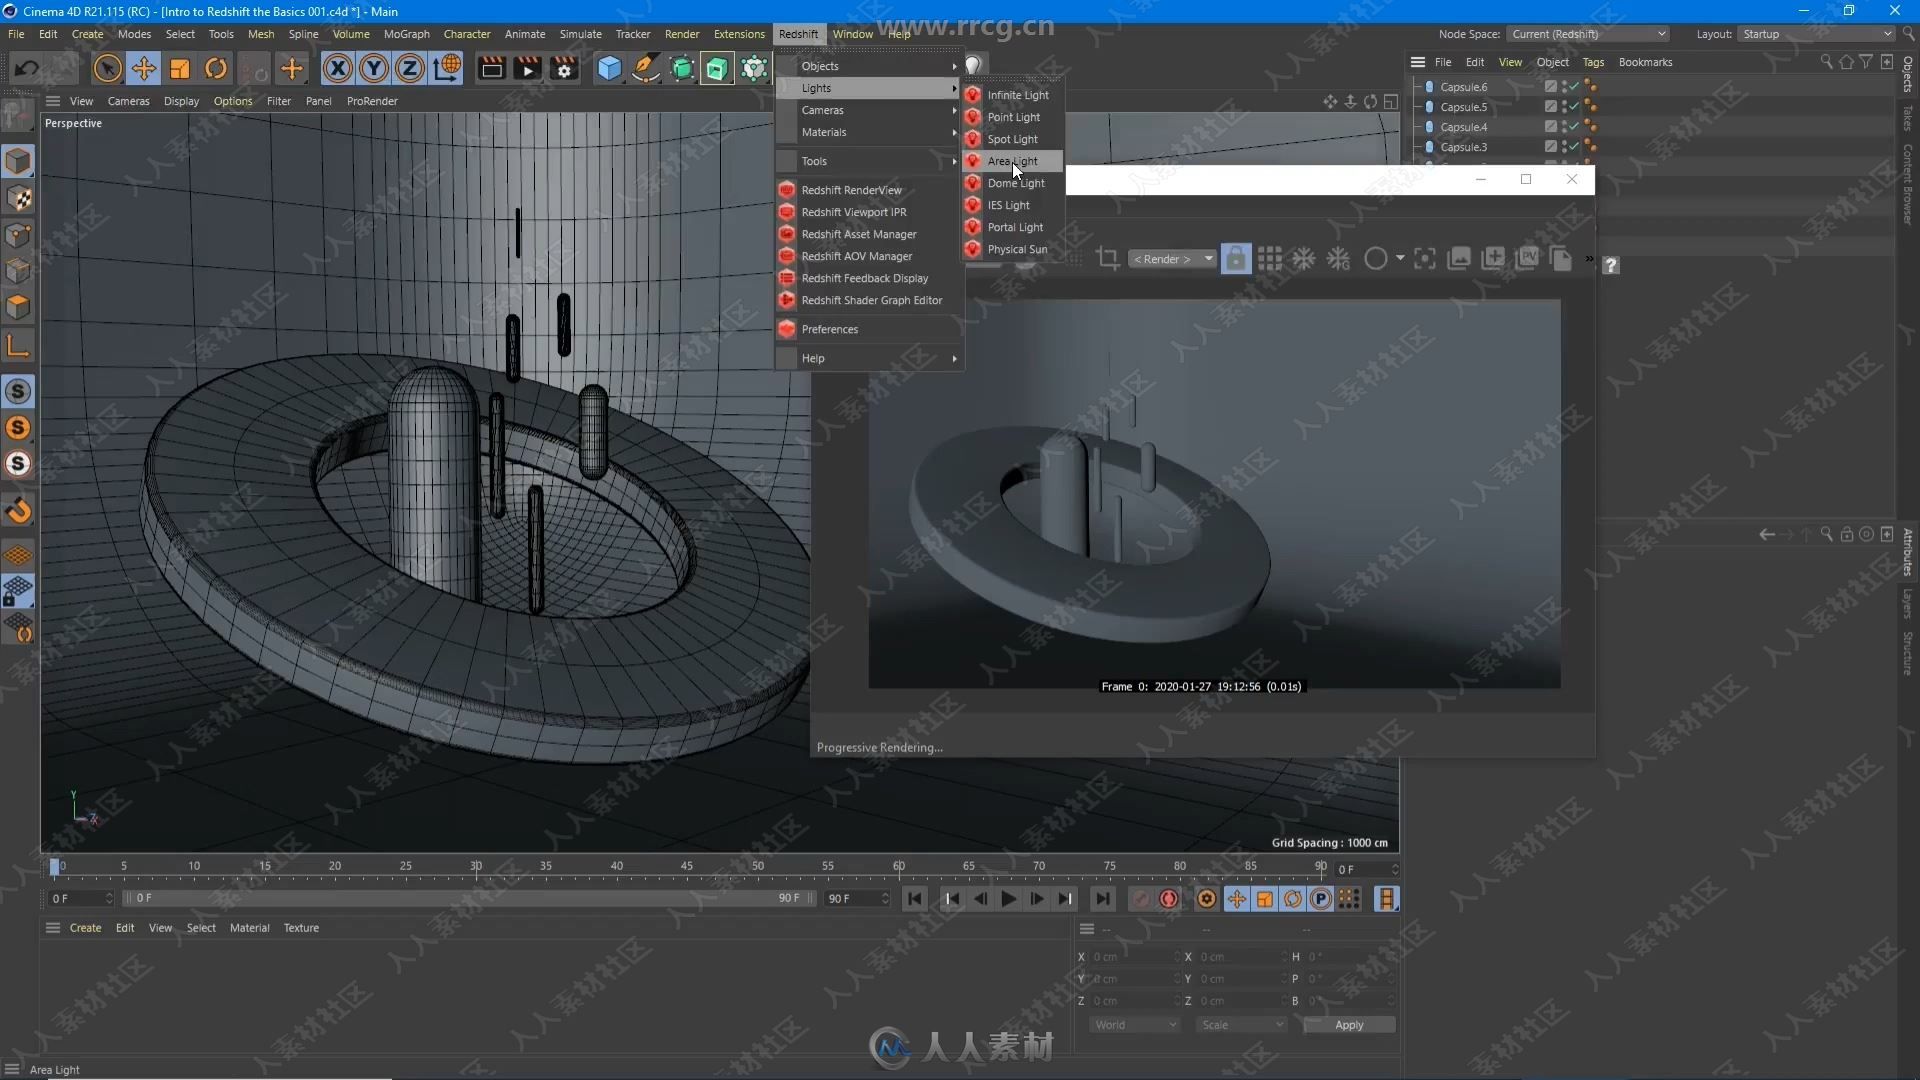Drag timeline frame position marker
The height and width of the screenshot is (1080, 1920).
(x=57, y=866)
